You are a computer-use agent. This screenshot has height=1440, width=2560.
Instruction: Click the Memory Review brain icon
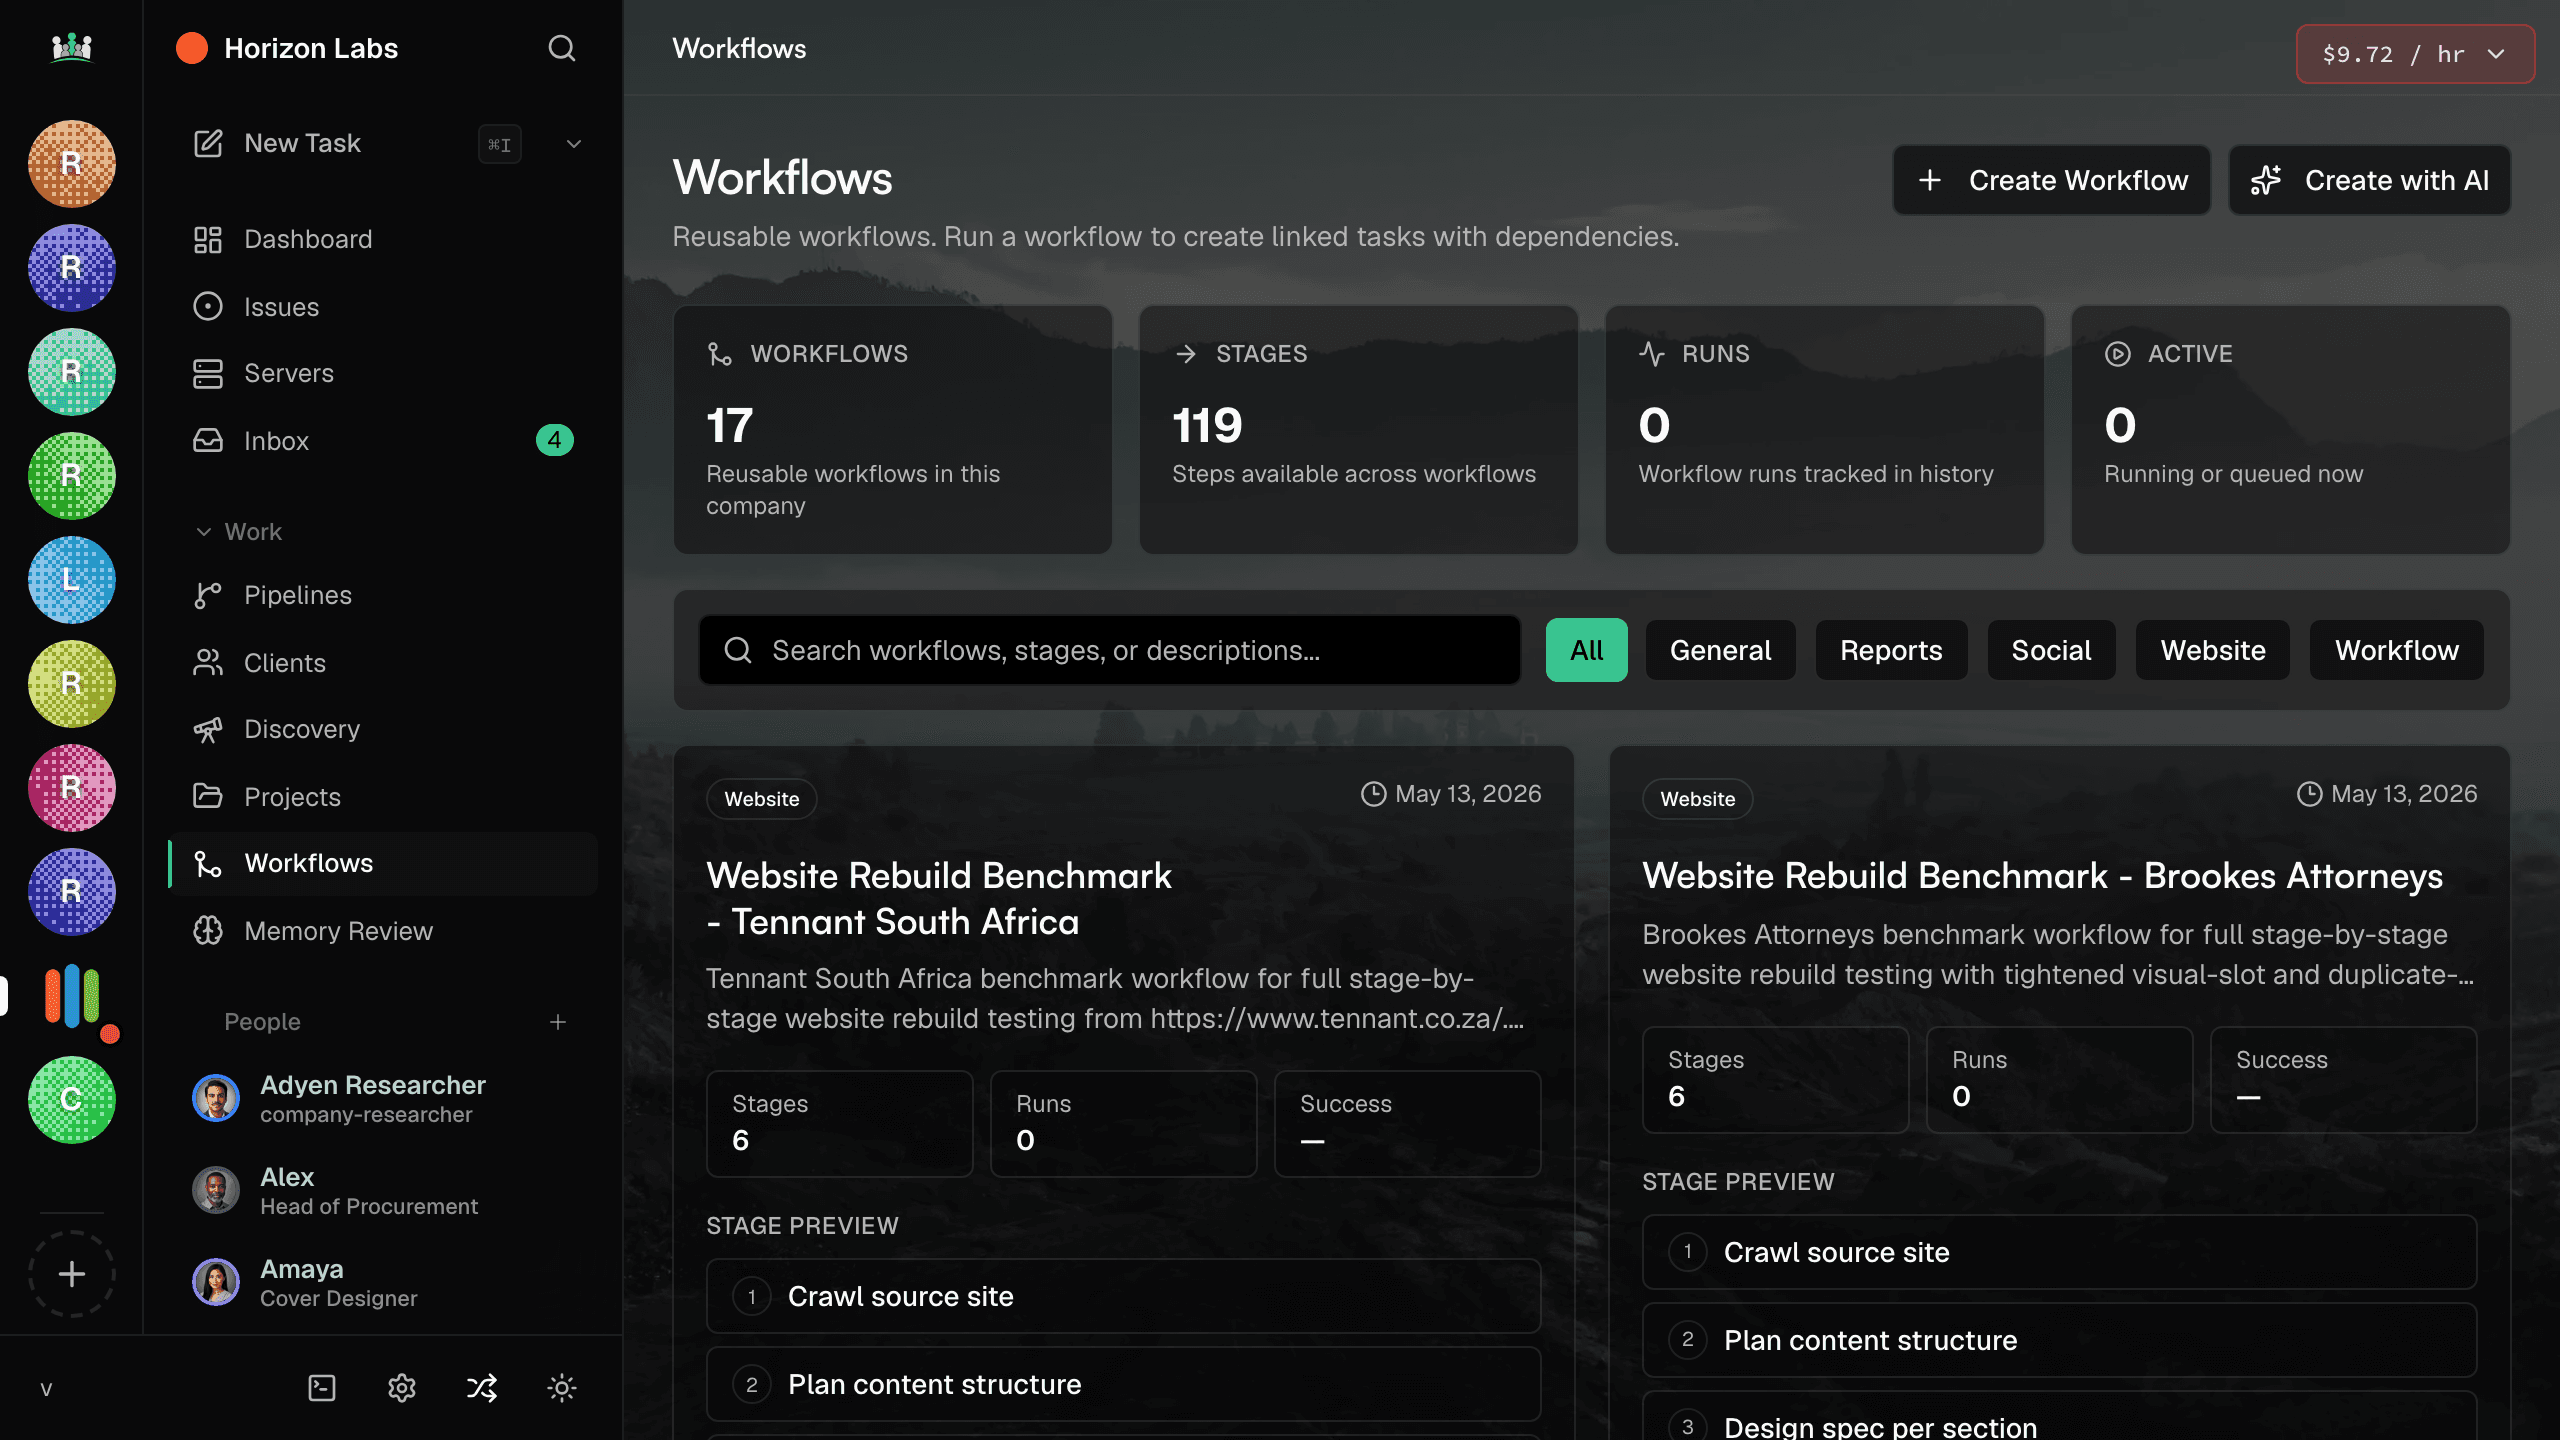(x=208, y=930)
